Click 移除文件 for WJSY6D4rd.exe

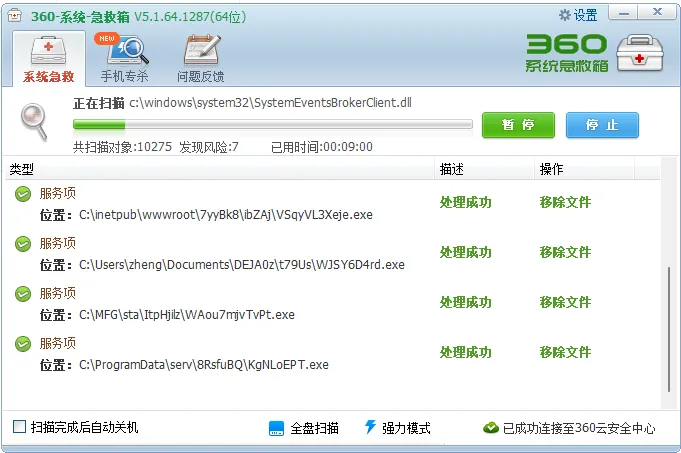[x=565, y=252]
